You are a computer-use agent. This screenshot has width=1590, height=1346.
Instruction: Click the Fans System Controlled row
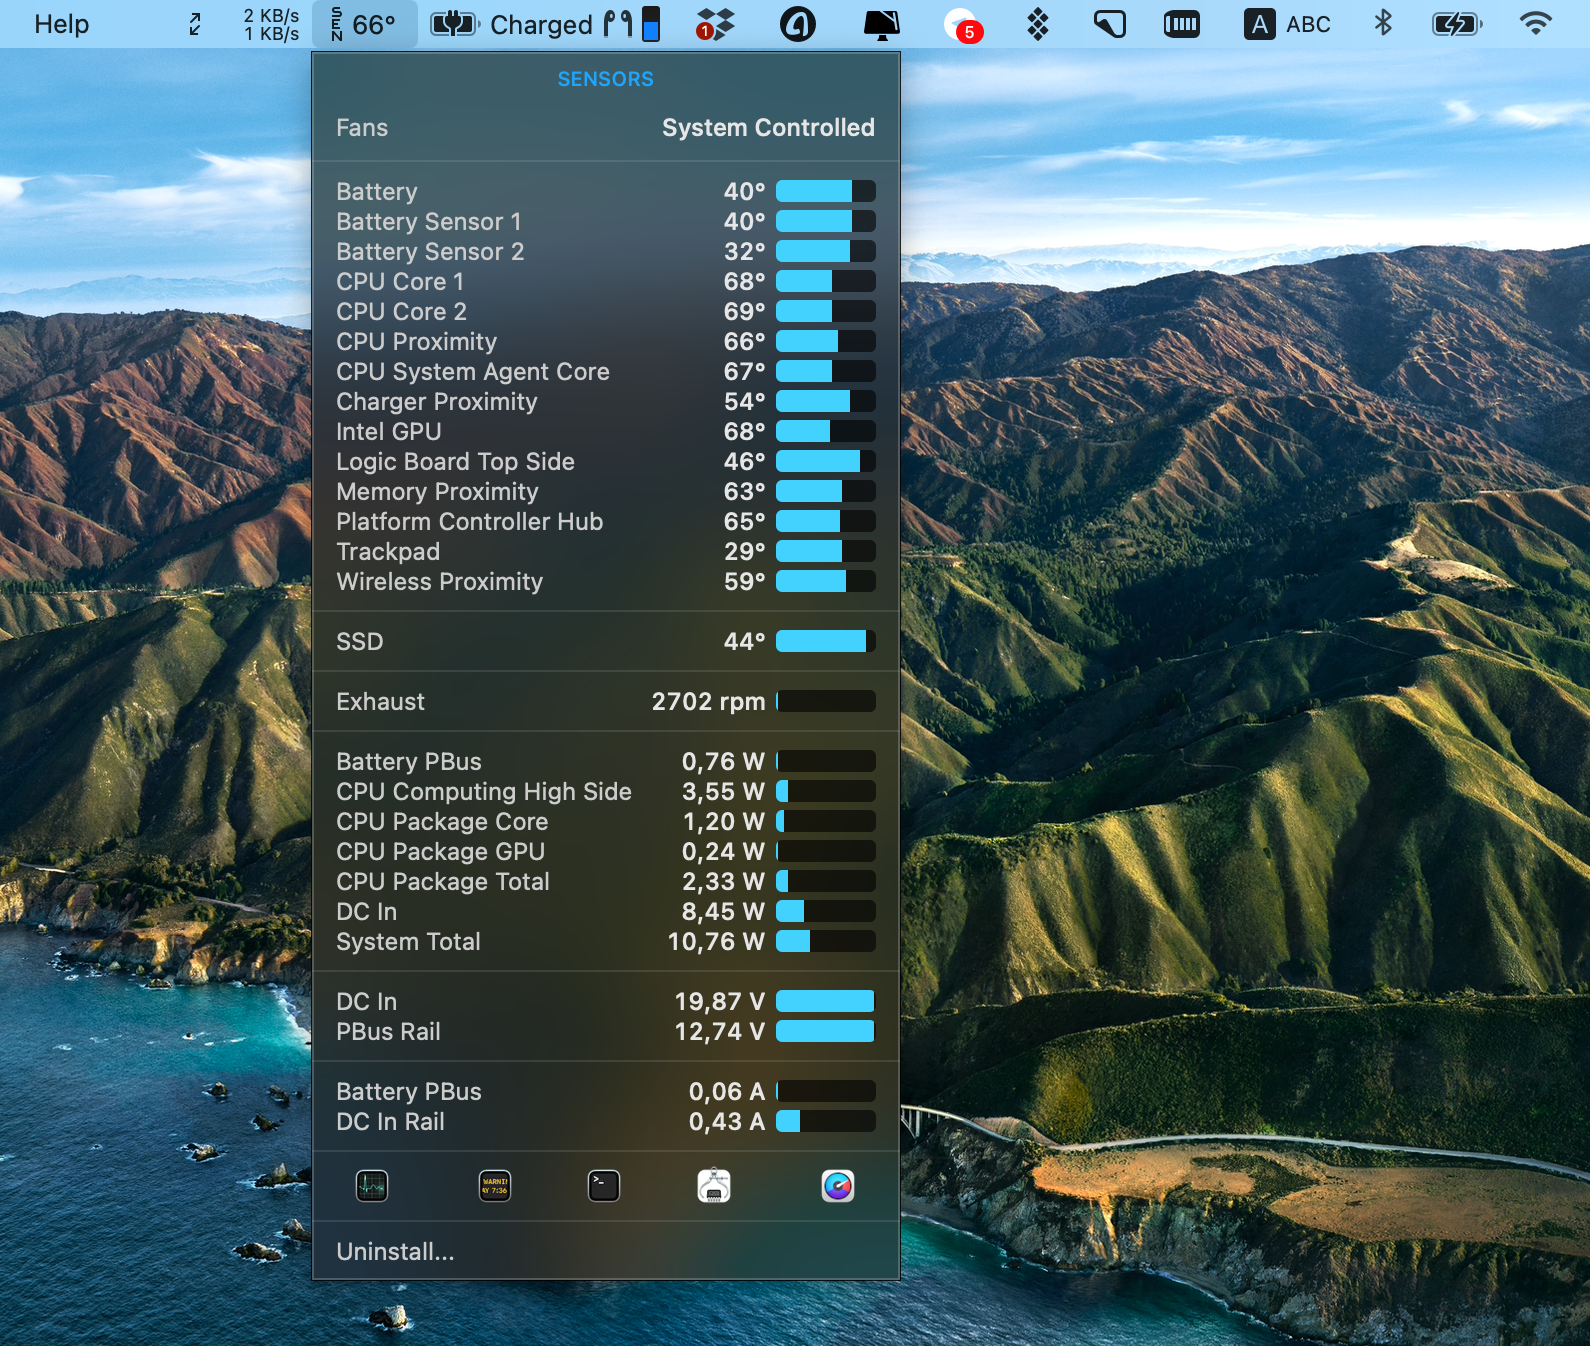tap(606, 128)
